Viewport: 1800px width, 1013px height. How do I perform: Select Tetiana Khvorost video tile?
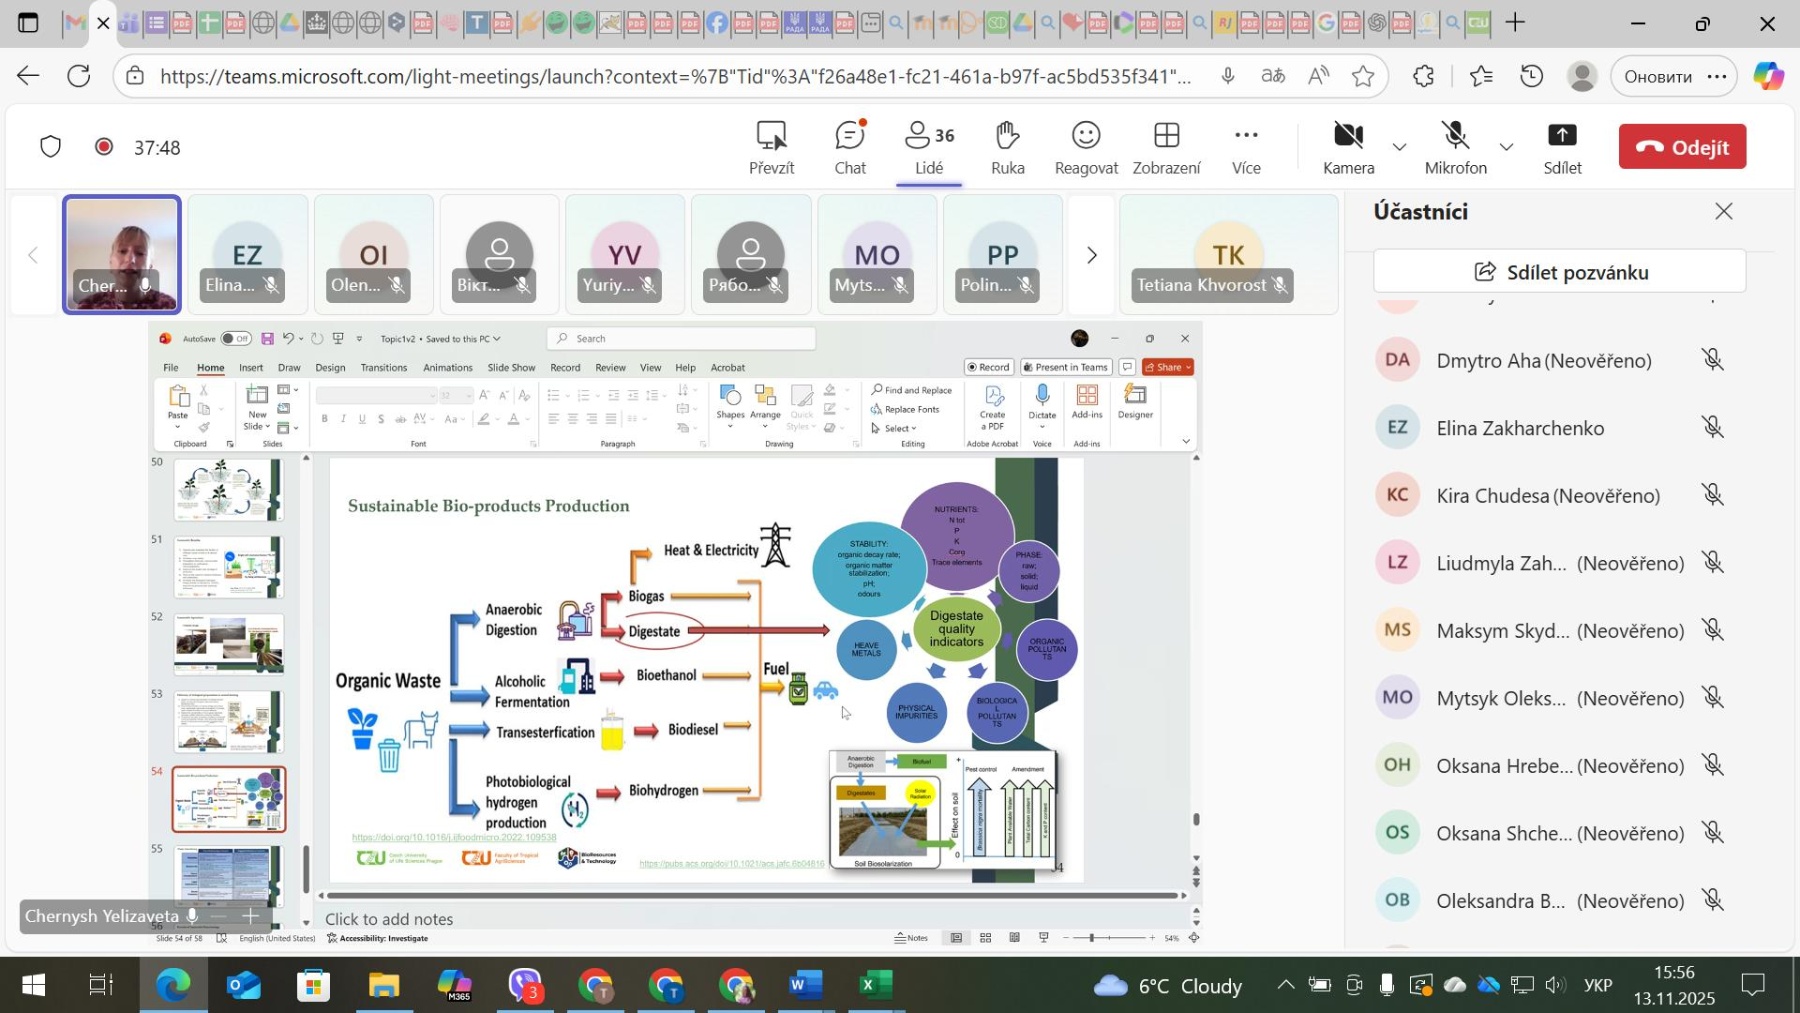[1228, 256]
